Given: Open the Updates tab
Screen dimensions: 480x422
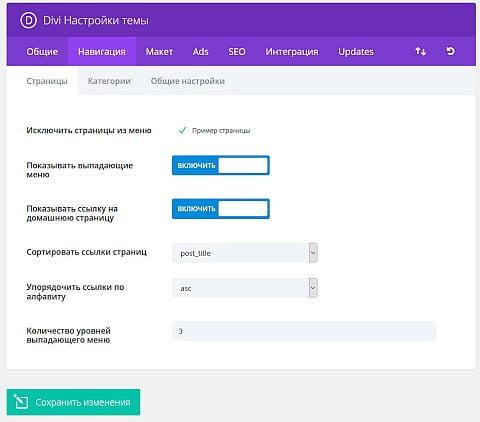Looking at the screenshot, I should tap(356, 52).
